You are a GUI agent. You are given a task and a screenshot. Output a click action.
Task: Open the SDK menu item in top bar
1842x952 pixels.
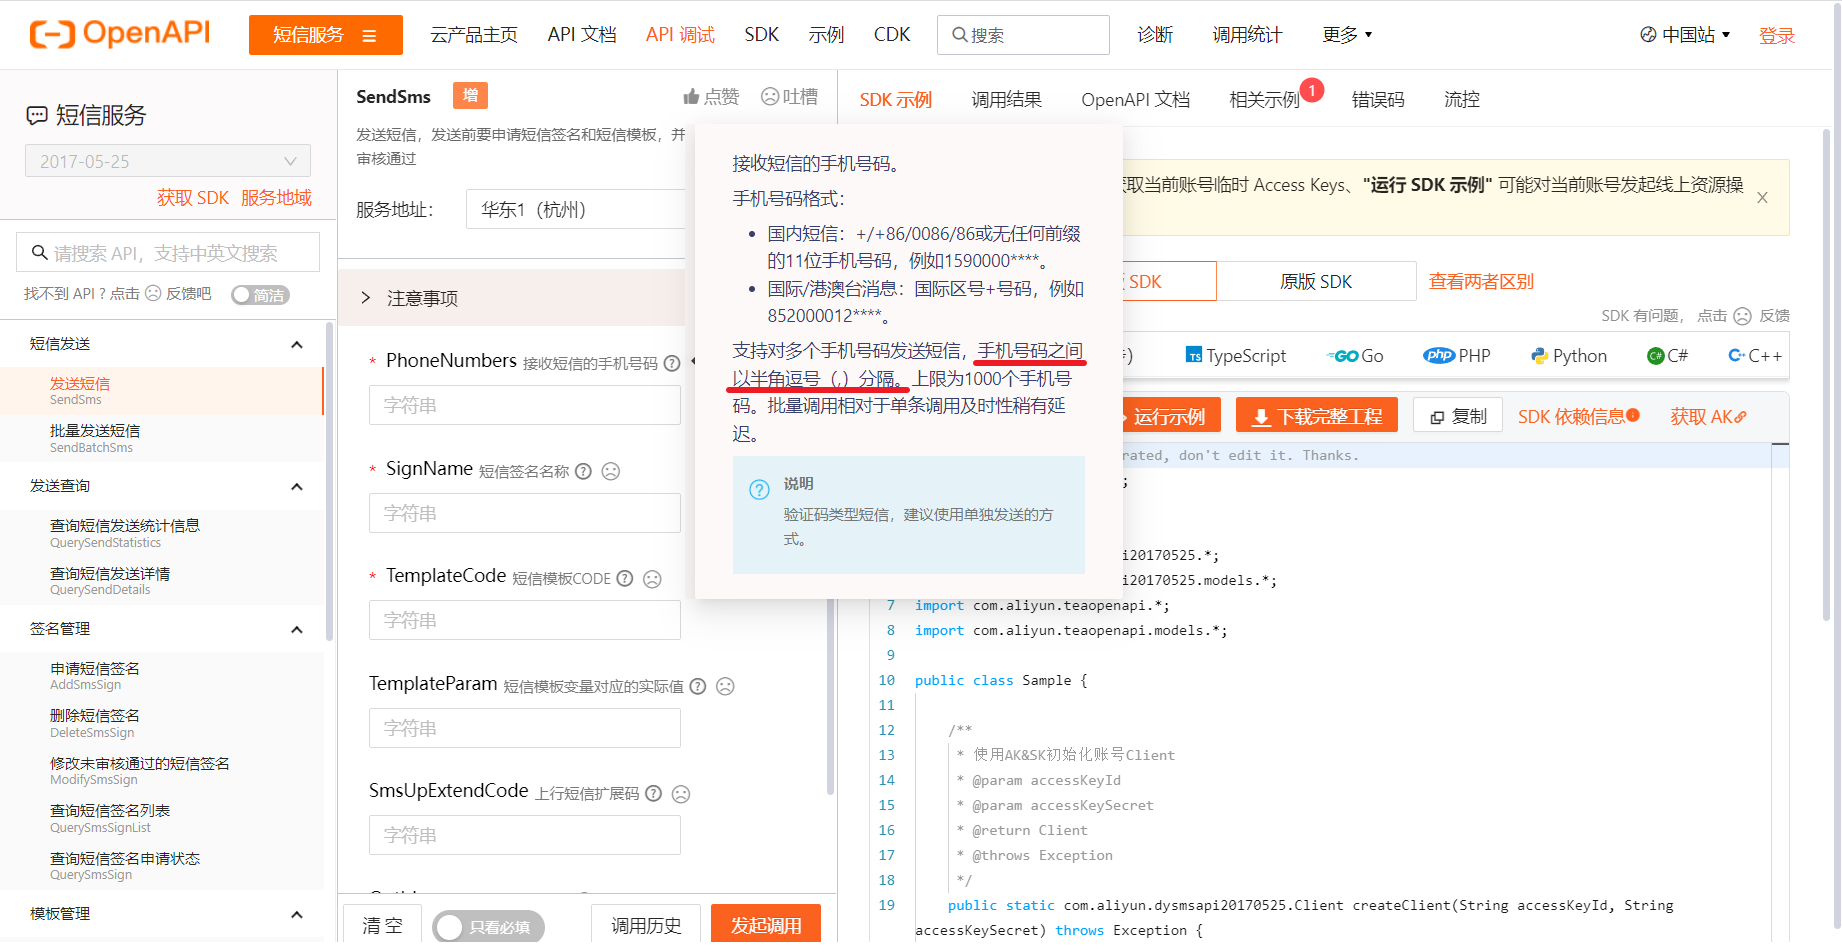tap(761, 35)
